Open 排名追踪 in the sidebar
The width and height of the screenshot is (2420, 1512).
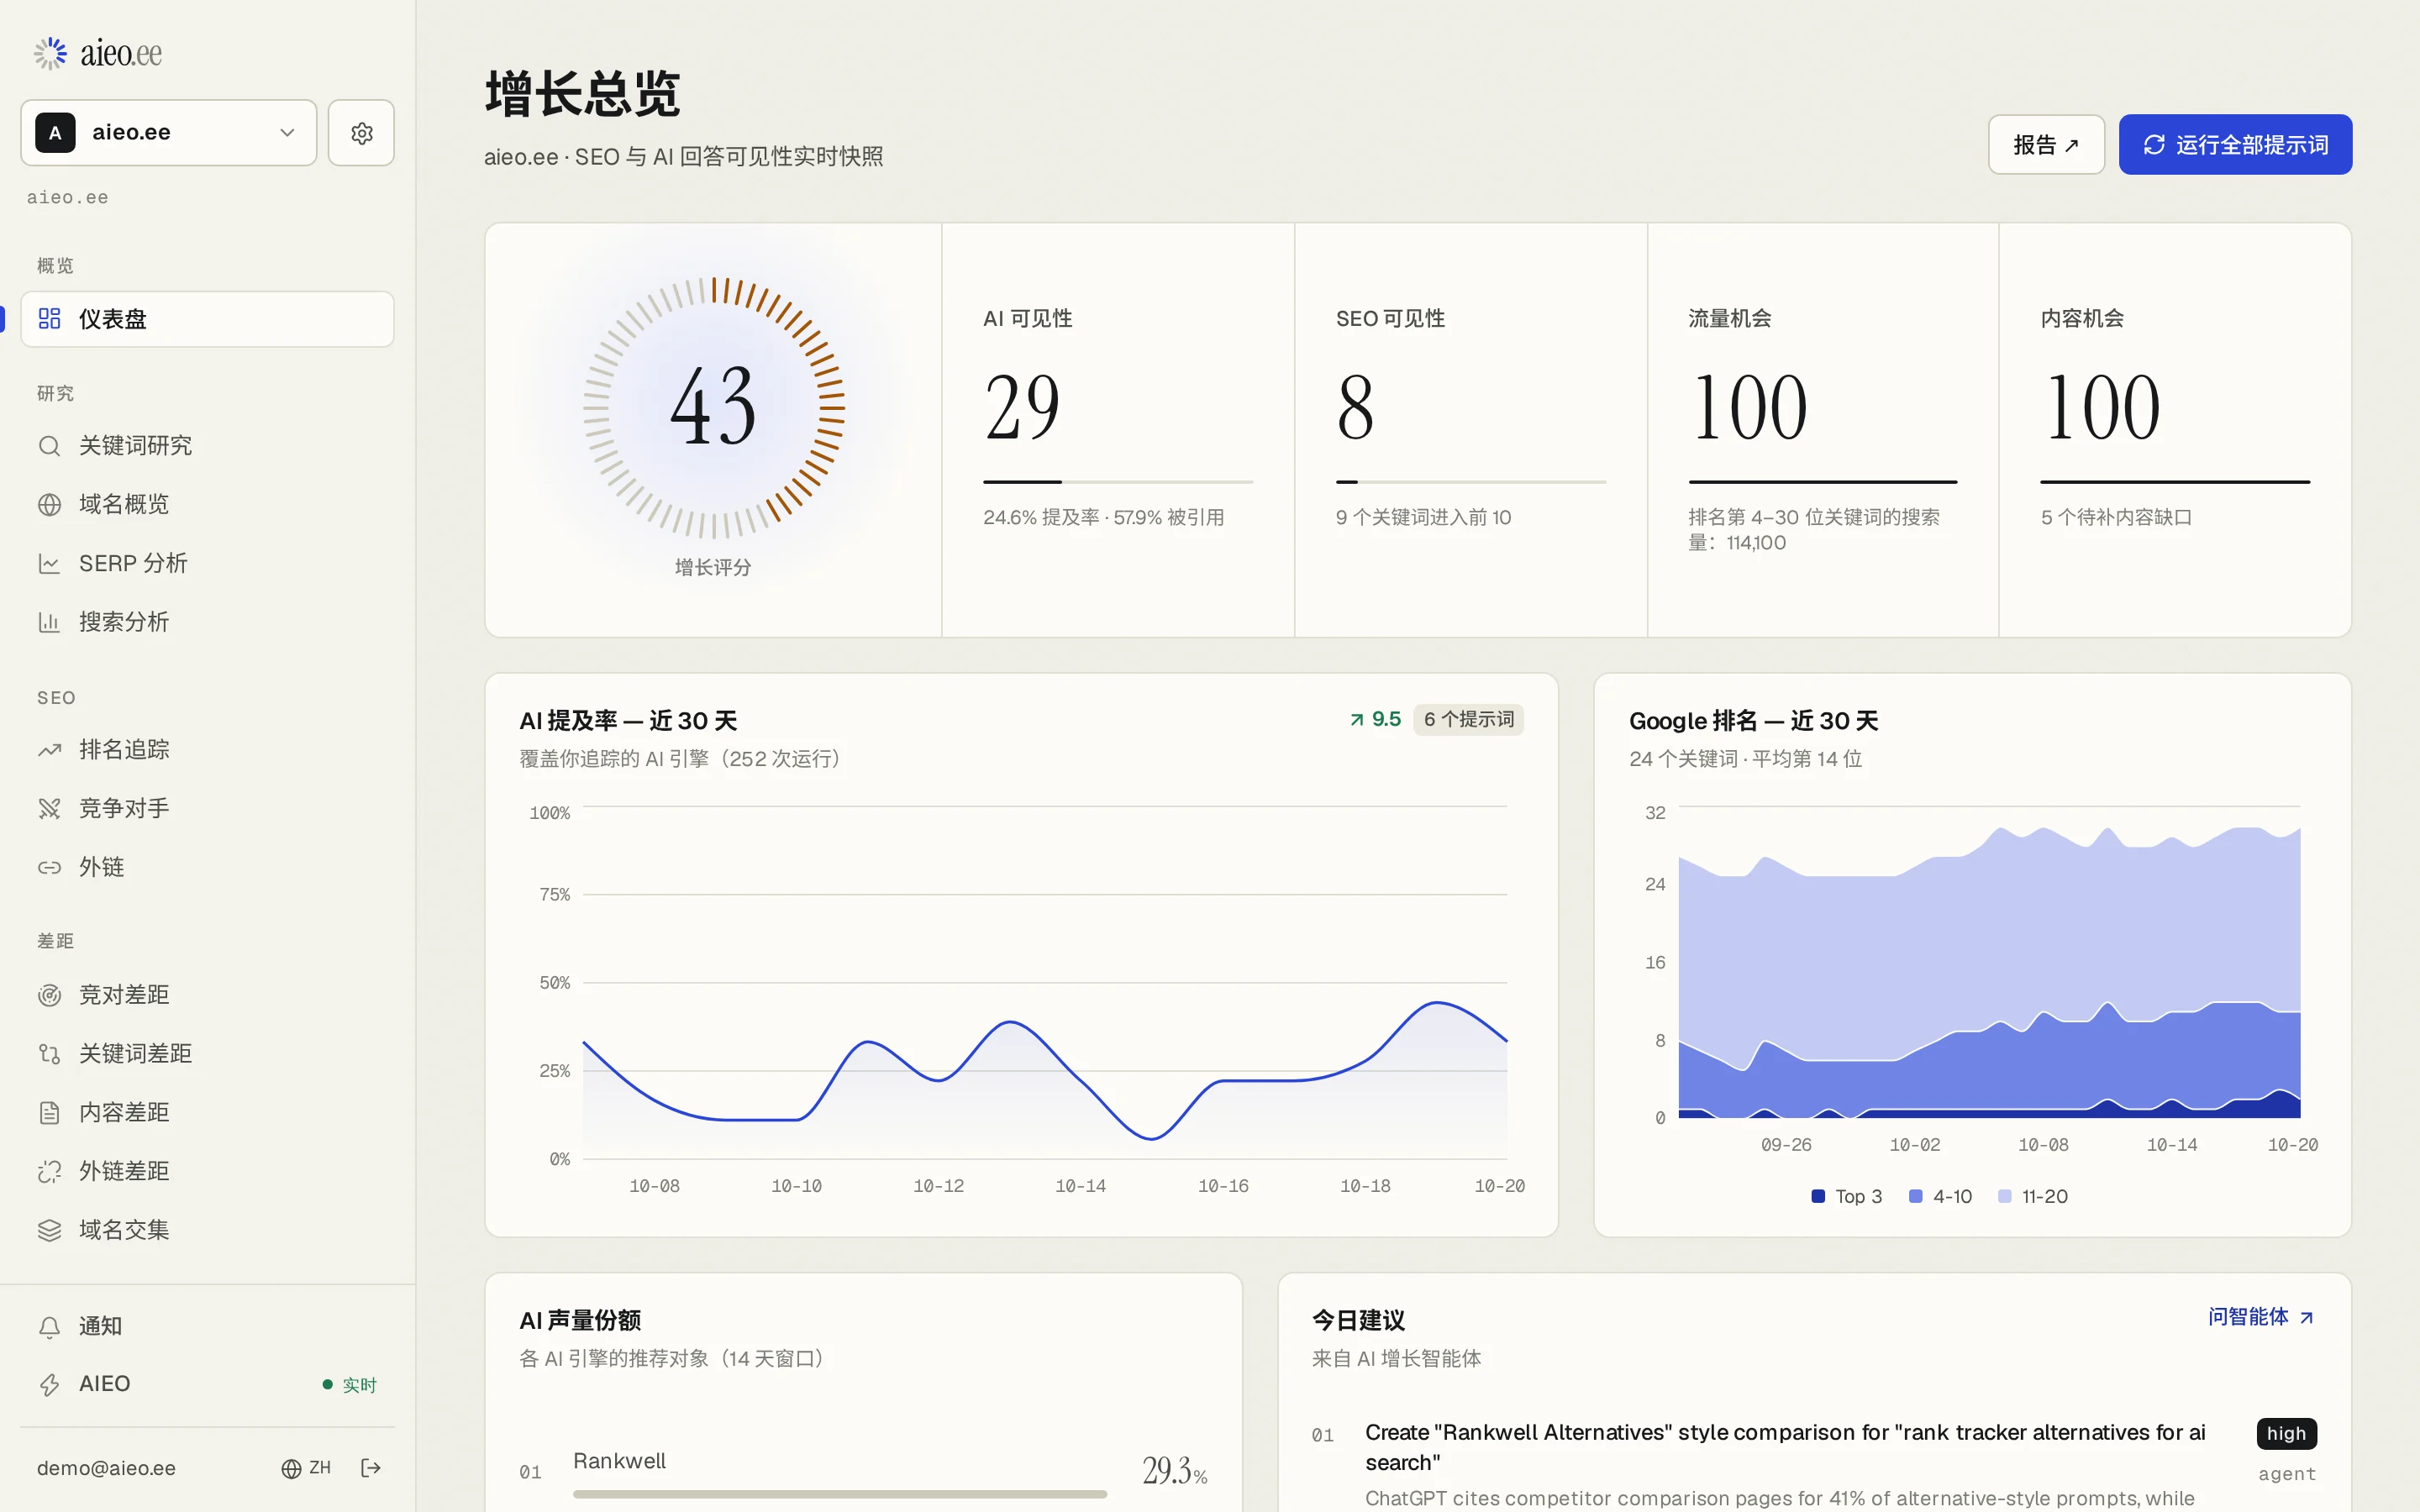tap(208, 750)
